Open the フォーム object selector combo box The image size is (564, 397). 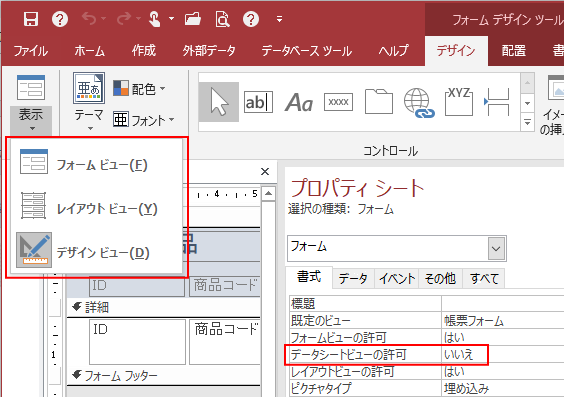pyautogui.click(x=397, y=248)
